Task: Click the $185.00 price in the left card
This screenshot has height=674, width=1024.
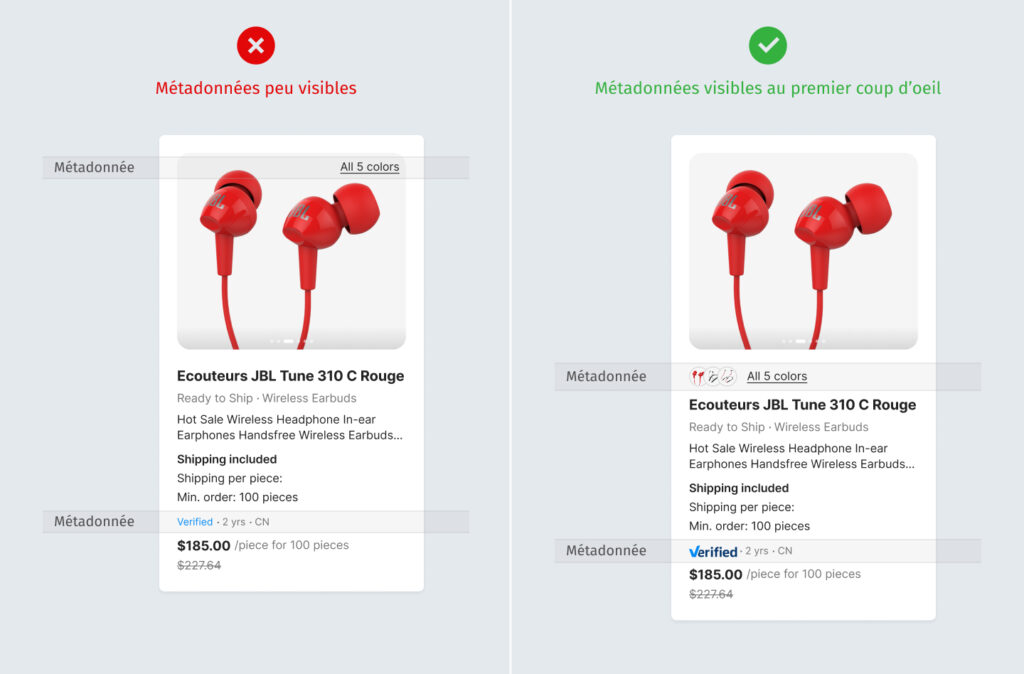Action: point(203,546)
